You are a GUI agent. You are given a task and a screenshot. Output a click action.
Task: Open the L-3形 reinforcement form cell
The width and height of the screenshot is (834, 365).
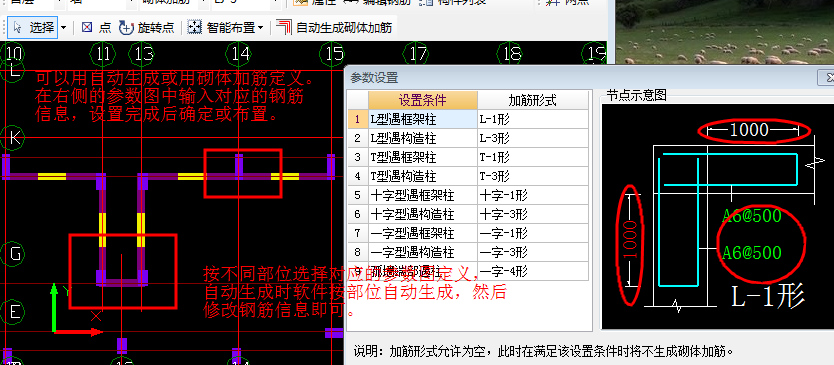(x=533, y=138)
